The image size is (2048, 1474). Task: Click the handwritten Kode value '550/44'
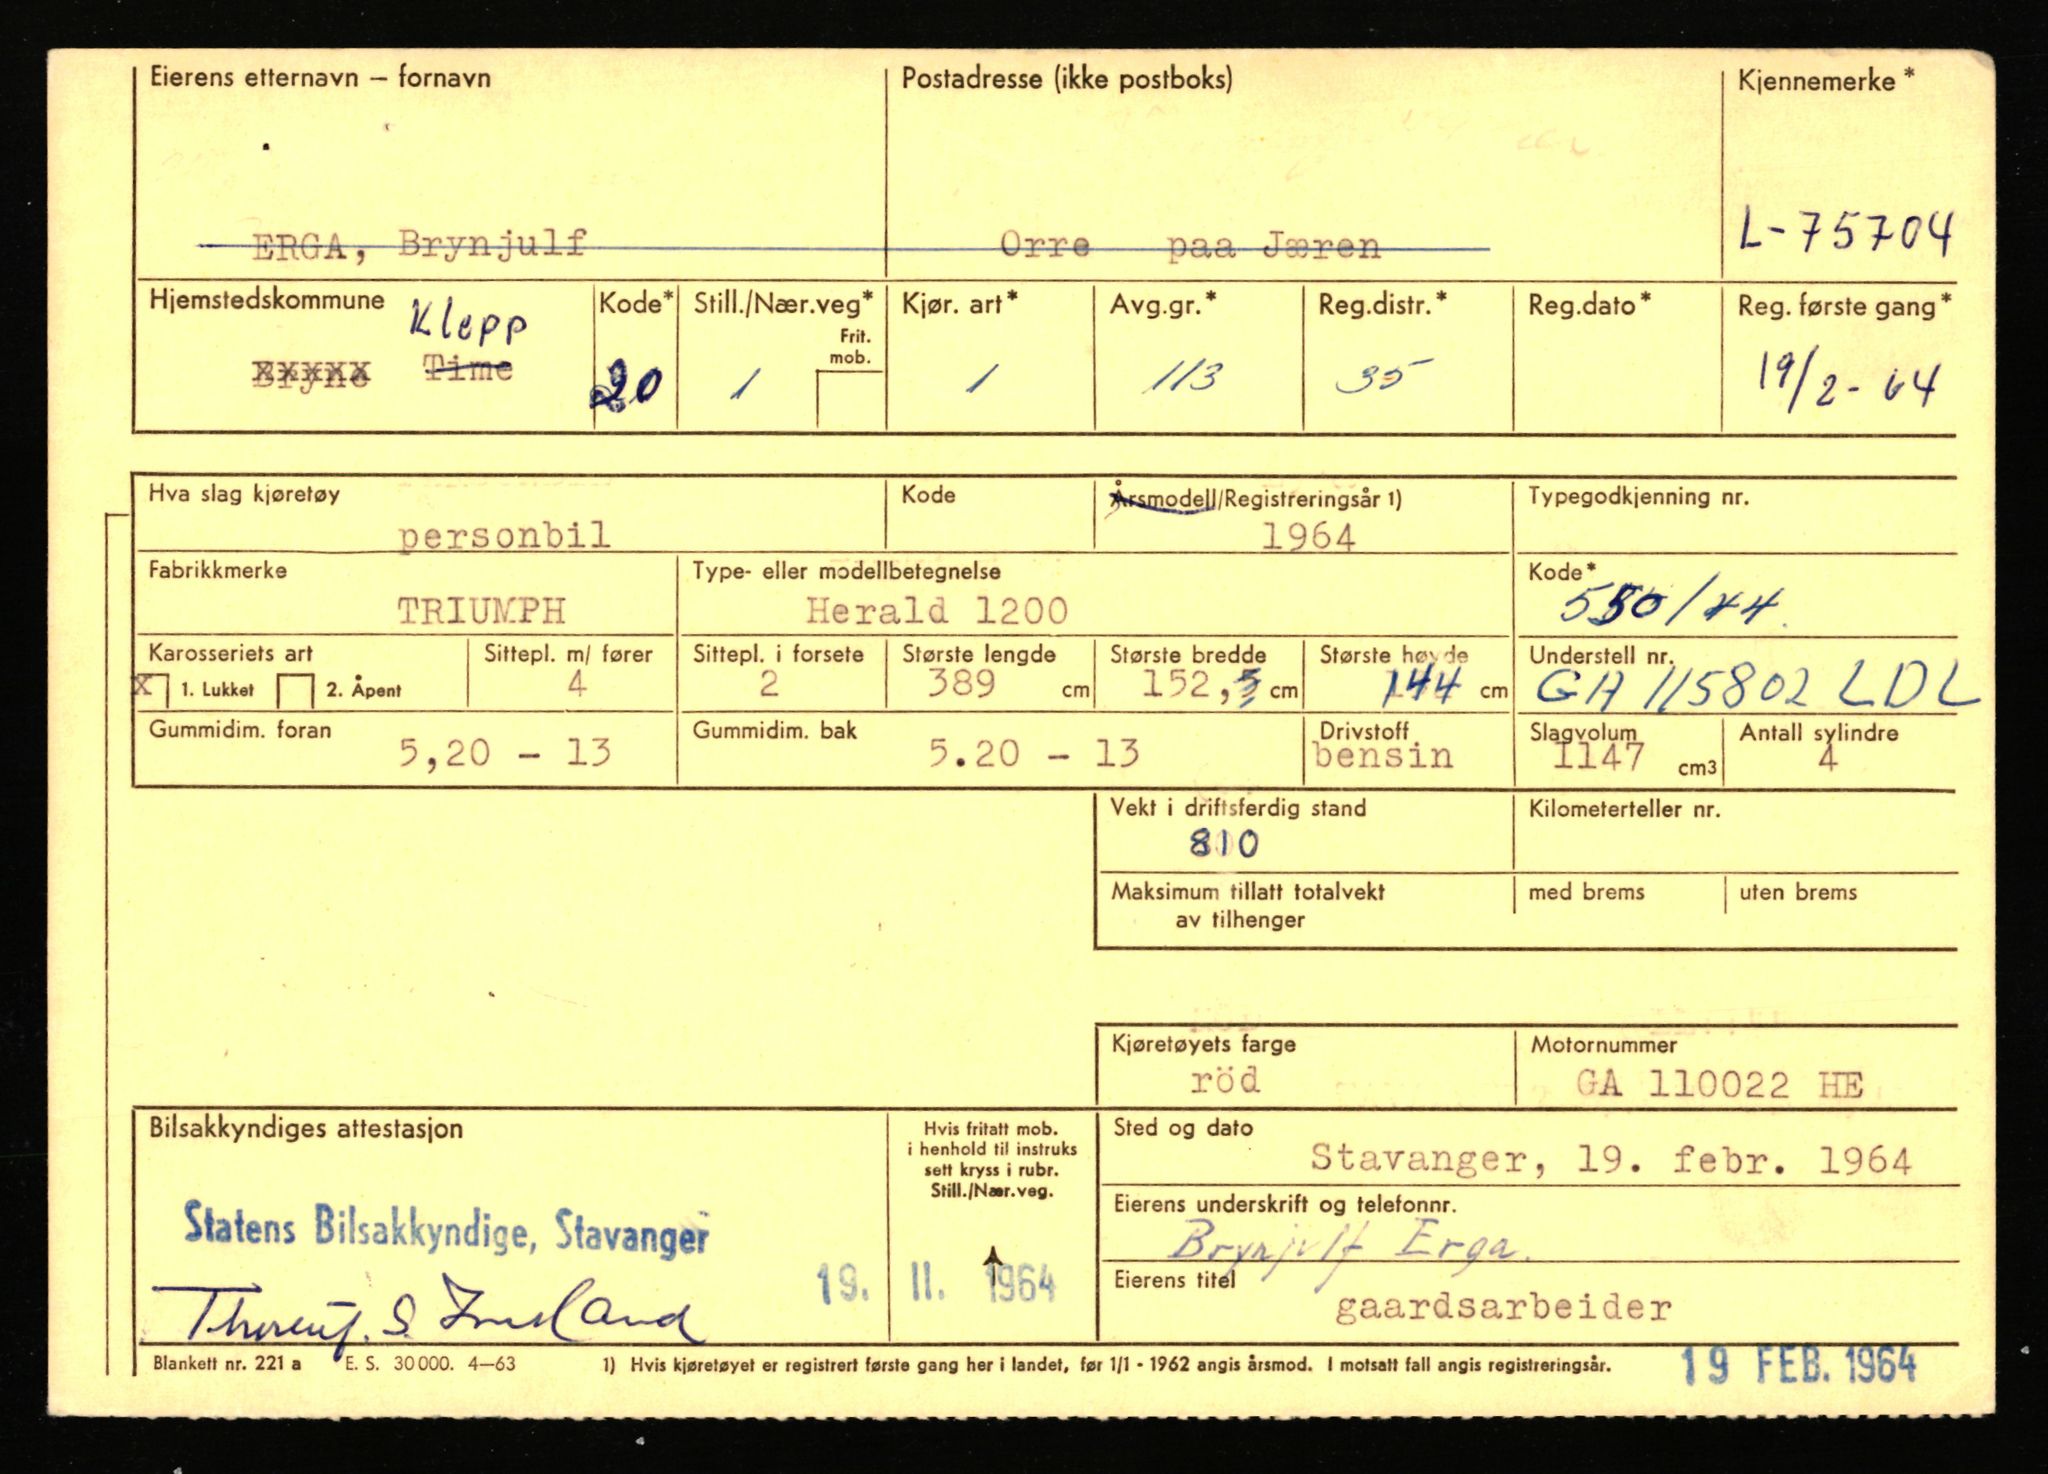[1672, 603]
